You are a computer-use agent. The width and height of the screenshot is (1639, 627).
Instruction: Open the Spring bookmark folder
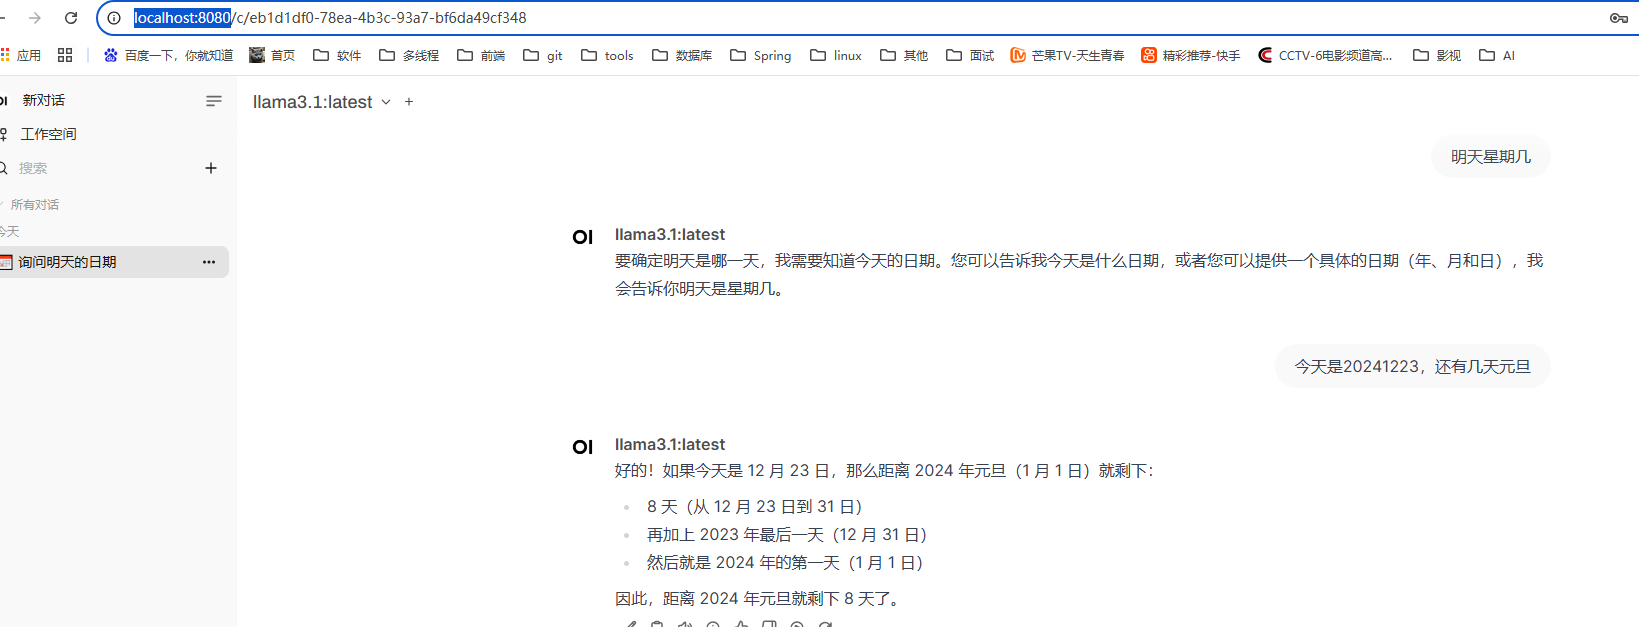click(x=760, y=55)
